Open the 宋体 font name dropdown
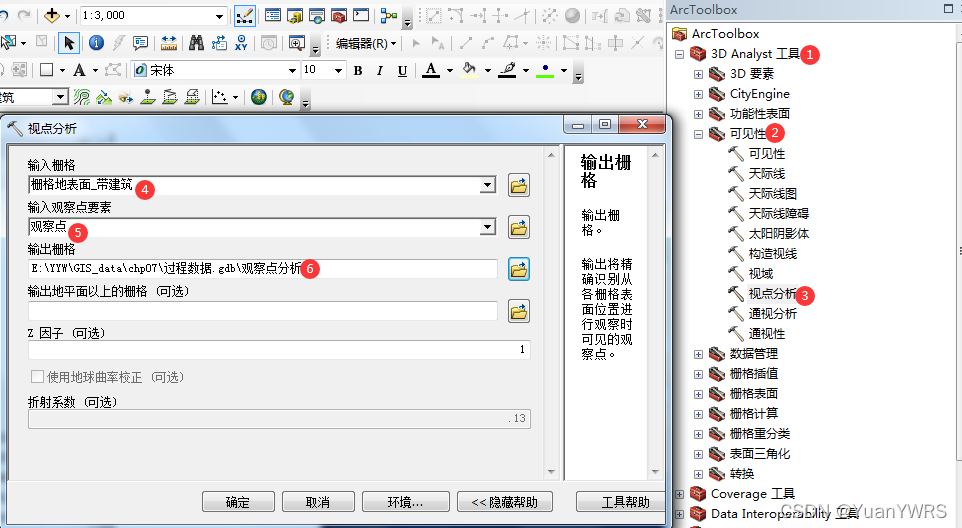The width and height of the screenshot is (962, 528). pos(293,71)
